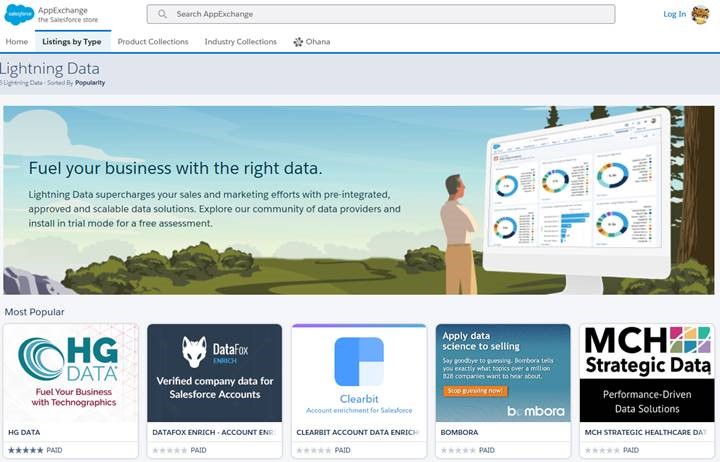The width and height of the screenshot is (720, 462).
Task: Click the DATAFOX ENRICH listing title
Action: 214,433
